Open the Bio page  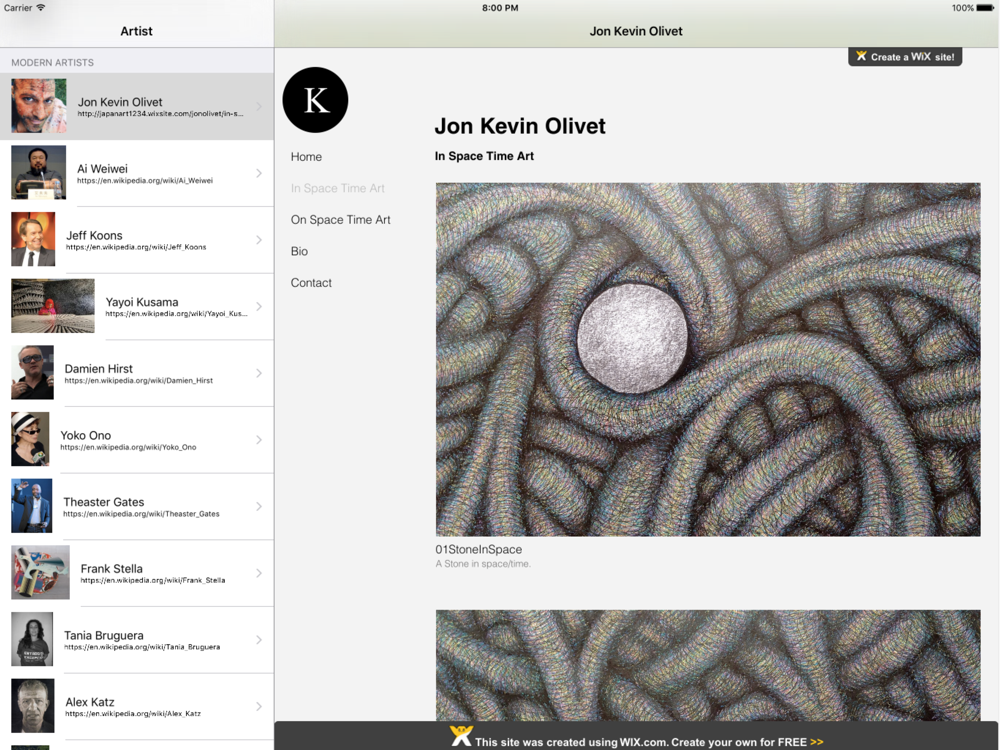[x=299, y=251]
